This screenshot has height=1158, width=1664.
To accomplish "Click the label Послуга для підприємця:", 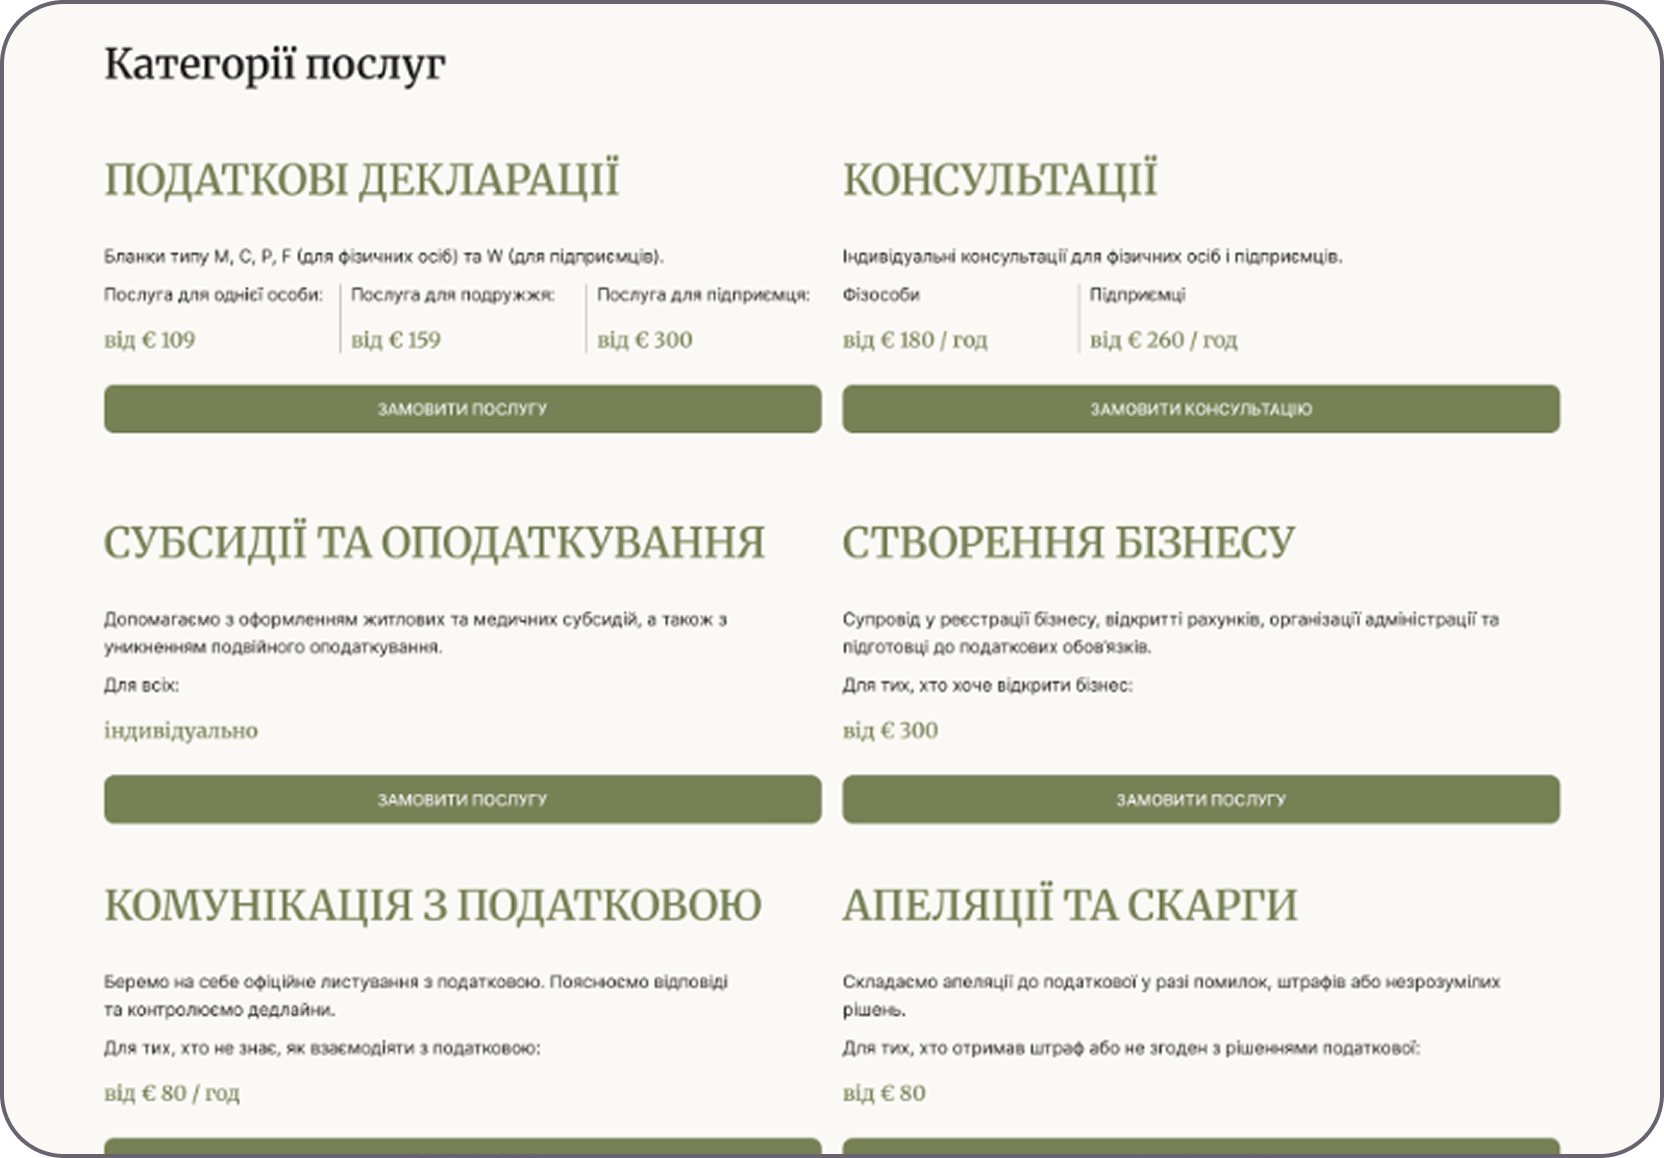I will click(x=704, y=295).
